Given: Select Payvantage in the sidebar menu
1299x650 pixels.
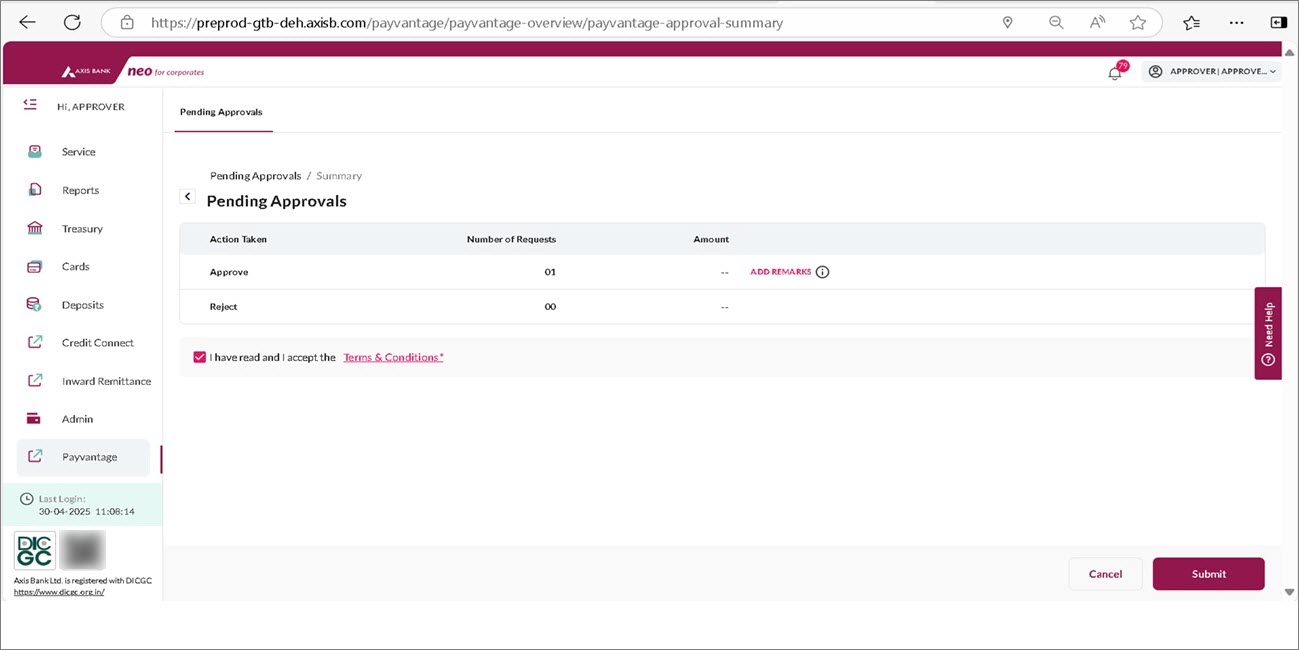Looking at the screenshot, I should [84, 457].
